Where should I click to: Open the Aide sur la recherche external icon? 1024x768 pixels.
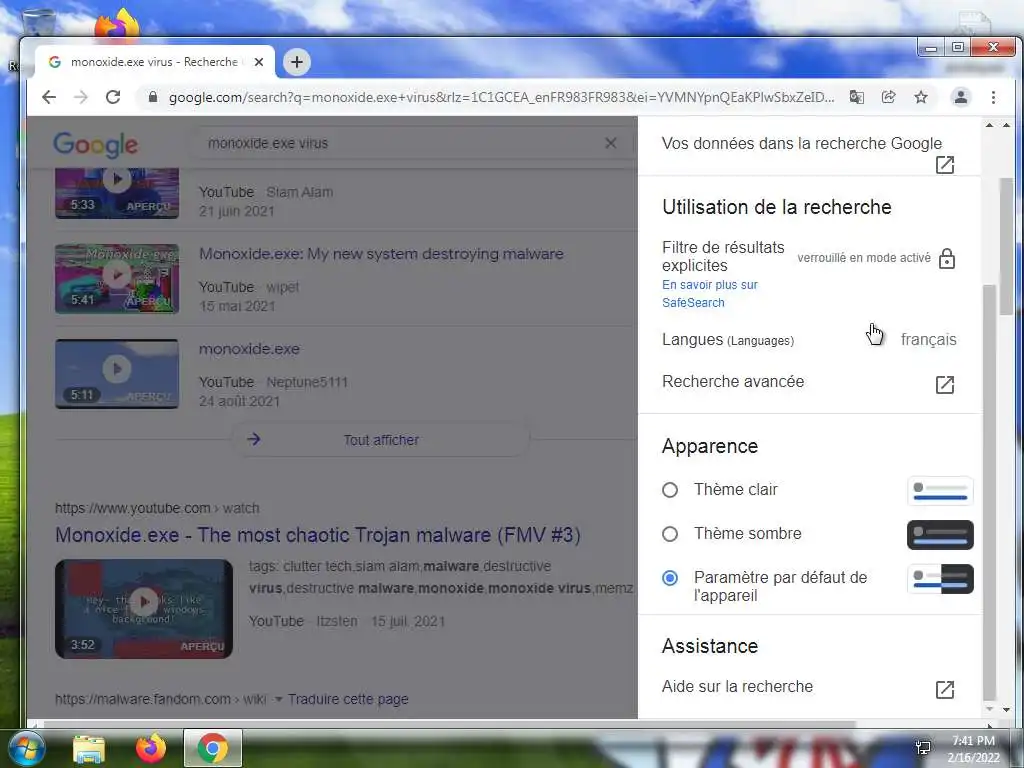click(945, 690)
